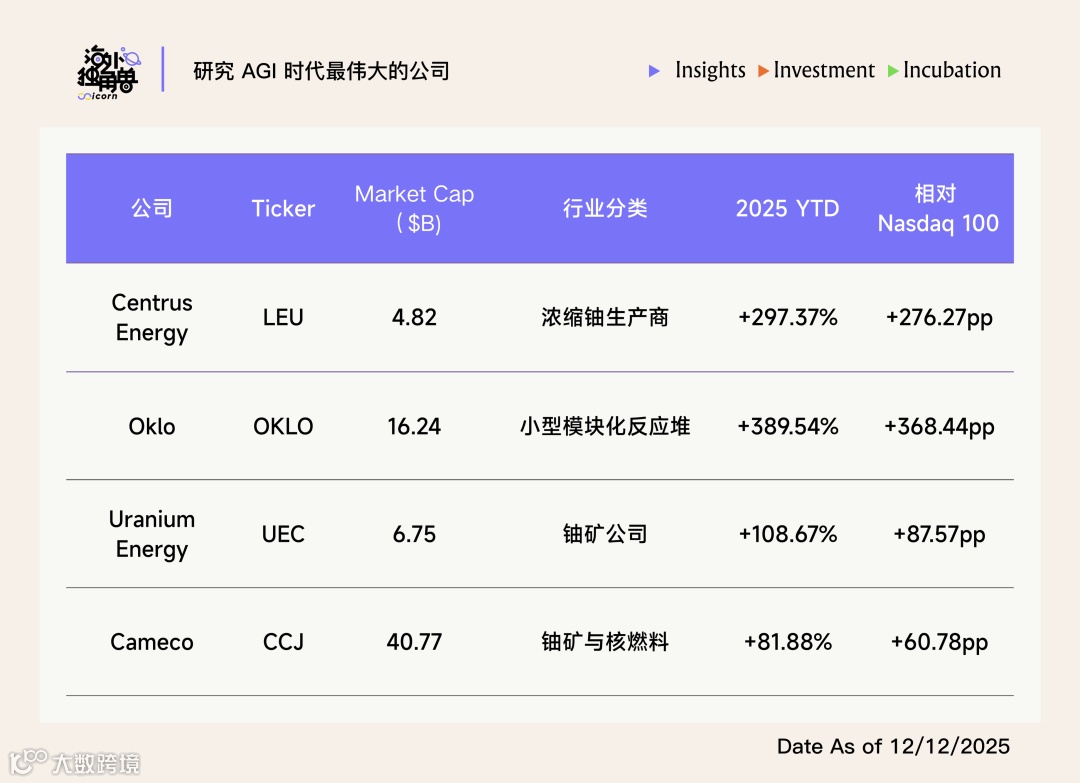Select the OKLO ticker cell
Viewport: 1080px width, 783px height.
pyautogui.click(x=283, y=426)
